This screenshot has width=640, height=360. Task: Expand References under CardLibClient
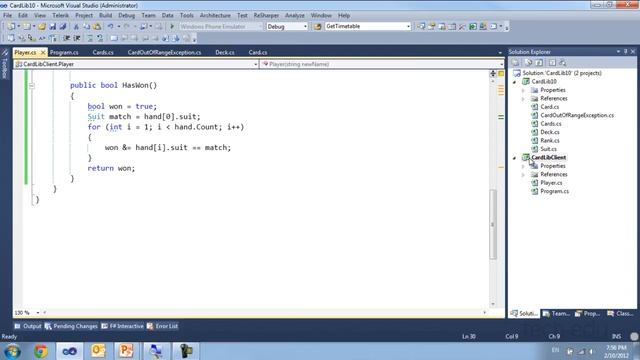pos(524,175)
